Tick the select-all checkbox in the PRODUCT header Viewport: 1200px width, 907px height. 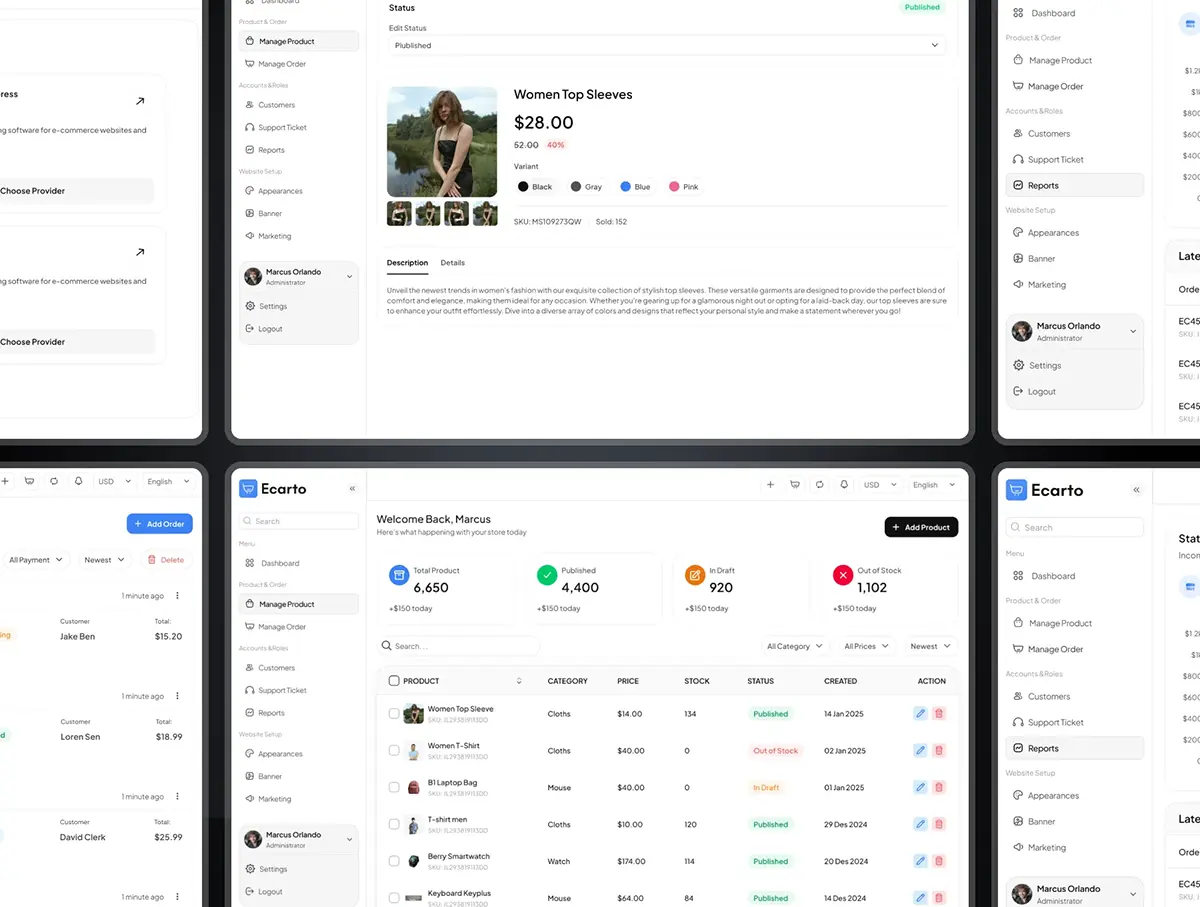pyautogui.click(x=393, y=681)
